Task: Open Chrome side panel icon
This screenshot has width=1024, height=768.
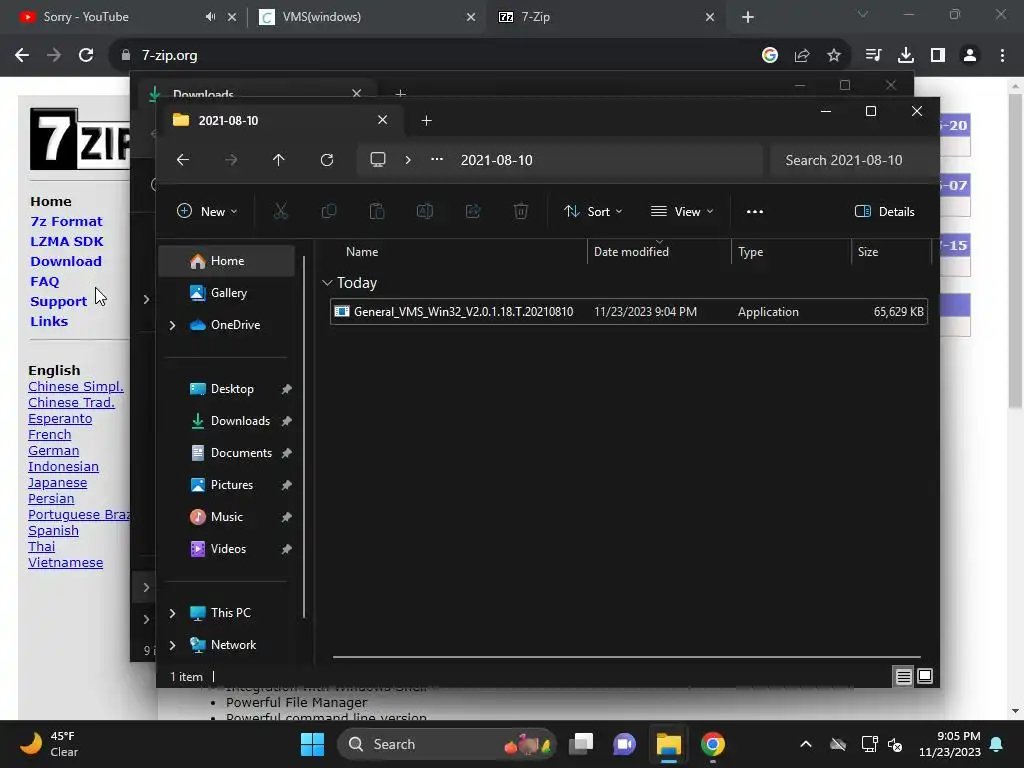Action: click(938, 56)
